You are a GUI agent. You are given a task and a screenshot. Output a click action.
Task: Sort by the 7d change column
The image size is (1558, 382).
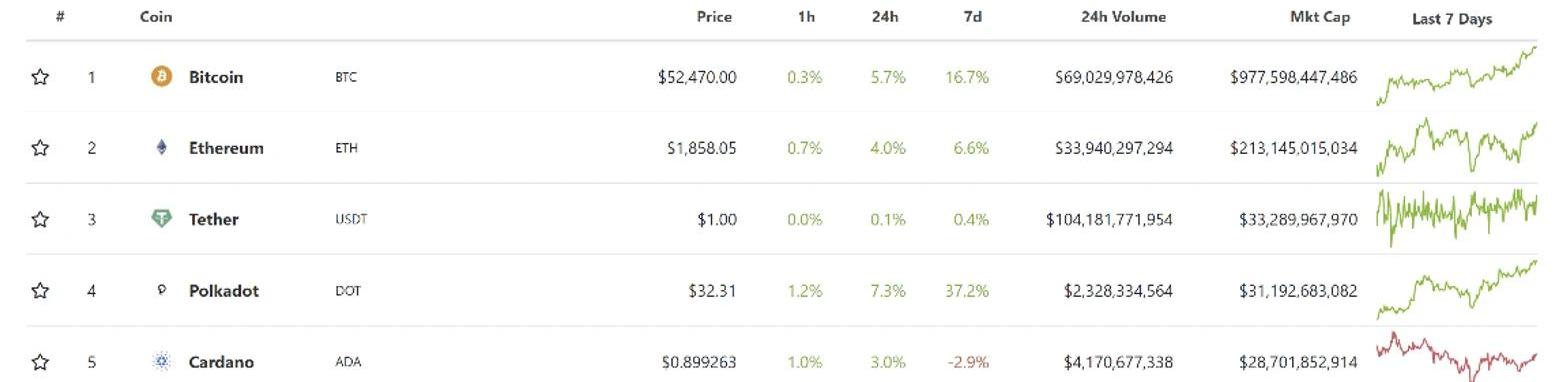coord(972,17)
